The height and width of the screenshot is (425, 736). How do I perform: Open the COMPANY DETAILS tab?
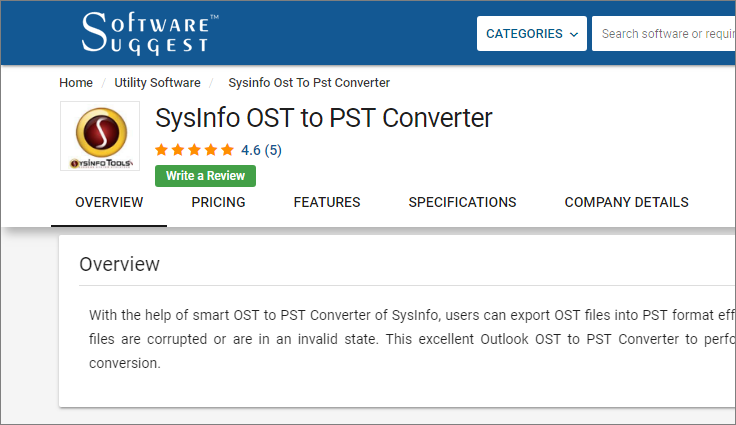(x=627, y=202)
